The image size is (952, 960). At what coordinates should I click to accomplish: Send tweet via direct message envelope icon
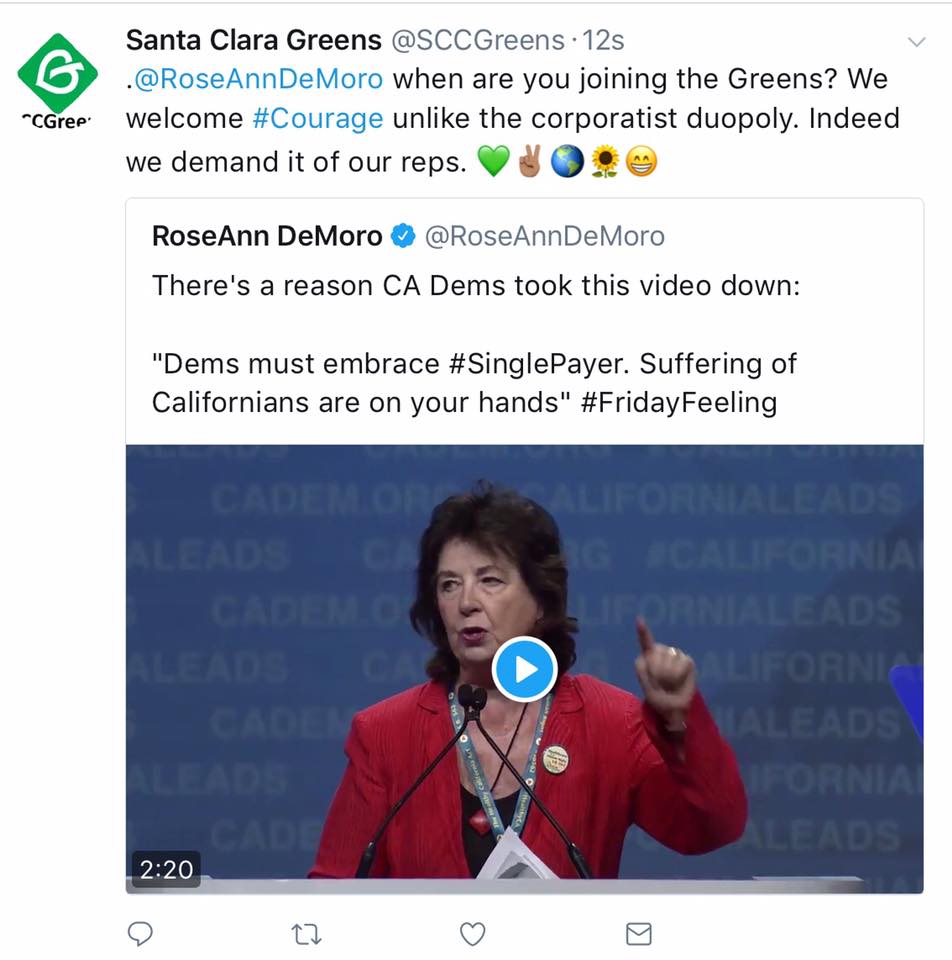pos(638,934)
